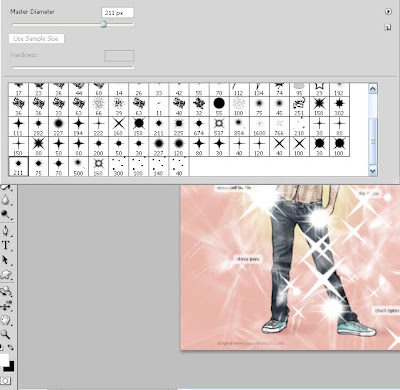Select the sparkle brush sized 200

pyautogui.click(x=99, y=146)
